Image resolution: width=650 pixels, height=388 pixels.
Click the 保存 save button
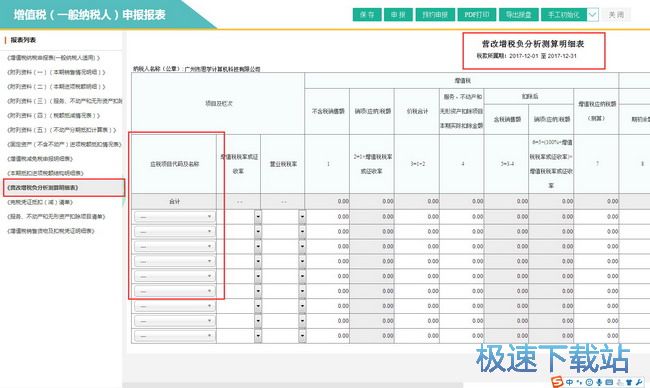pyautogui.click(x=367, y=15)
